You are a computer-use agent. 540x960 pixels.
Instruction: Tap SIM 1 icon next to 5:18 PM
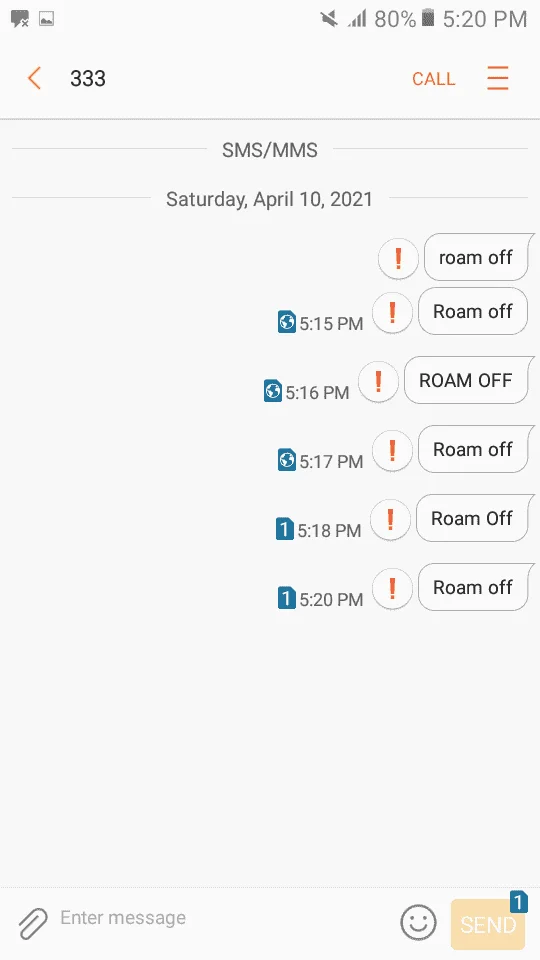point(285,529)
